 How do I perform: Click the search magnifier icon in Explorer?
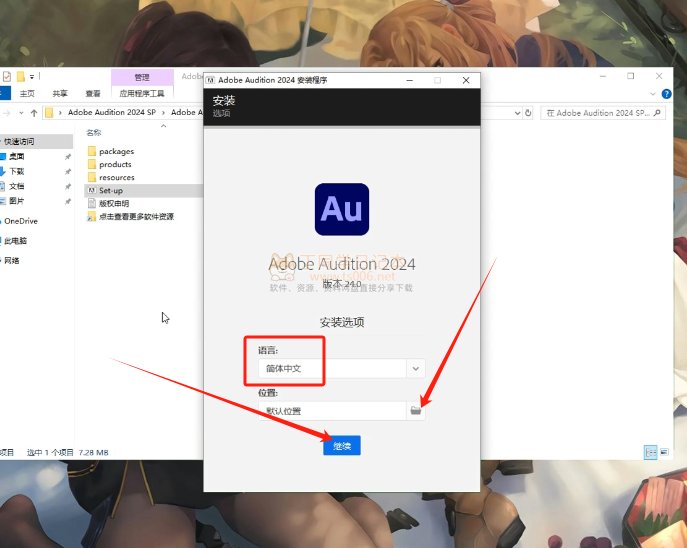tap(657, 113)
